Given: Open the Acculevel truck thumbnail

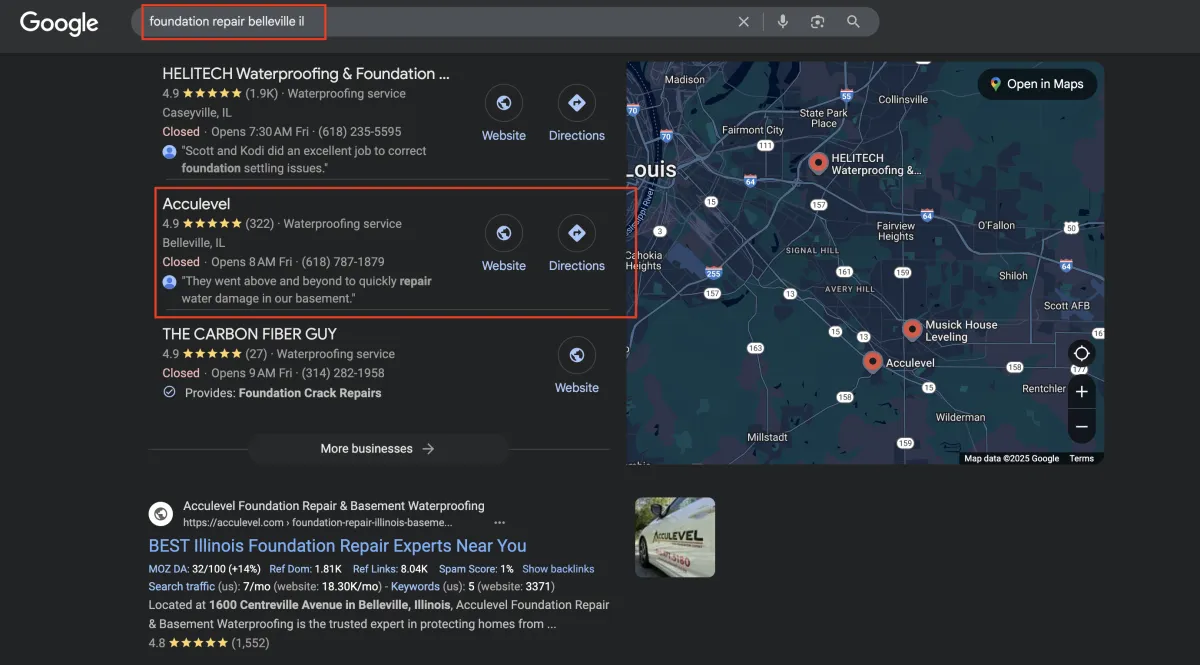Looking at the screenshot, I should click(675, 537).
